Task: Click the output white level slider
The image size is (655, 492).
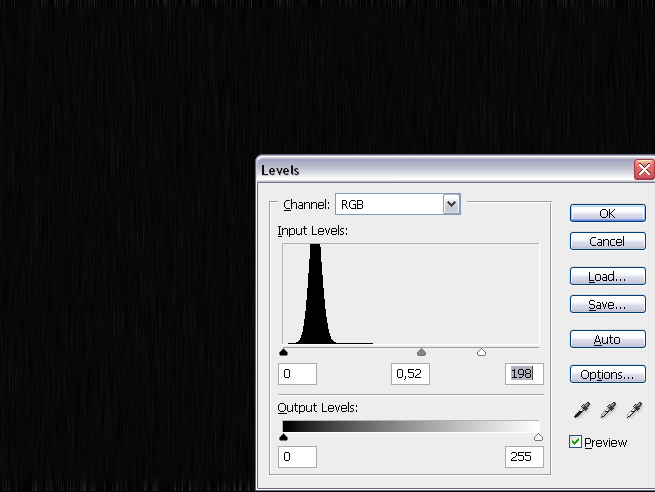Action: (538, 437)
